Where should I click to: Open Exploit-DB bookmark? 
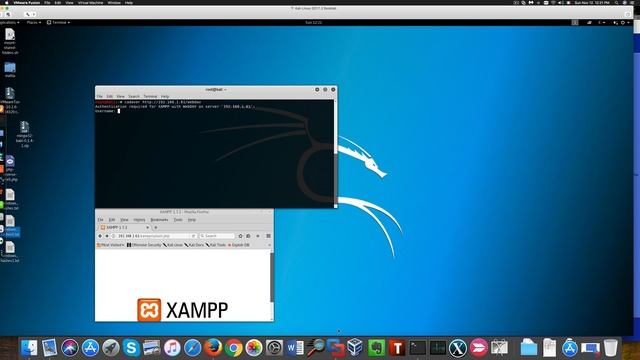(x=239, y=245)
